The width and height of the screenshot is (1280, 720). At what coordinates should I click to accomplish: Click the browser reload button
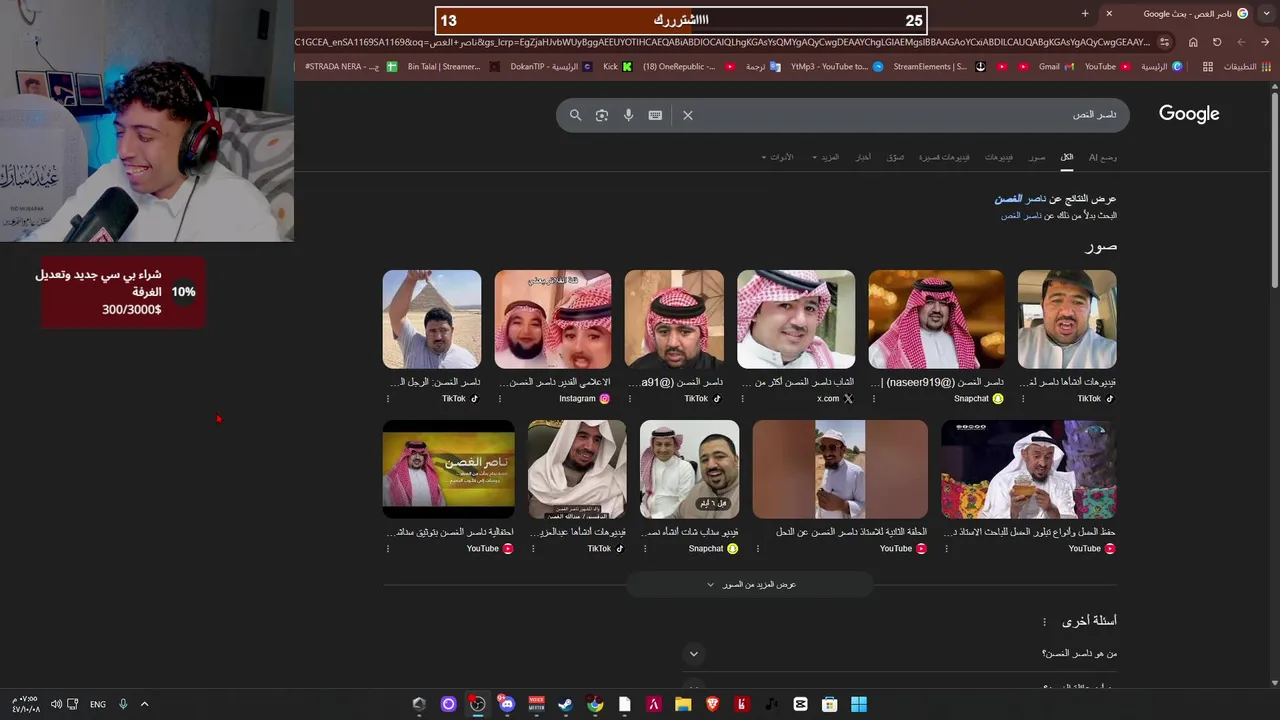(1217, 42)
